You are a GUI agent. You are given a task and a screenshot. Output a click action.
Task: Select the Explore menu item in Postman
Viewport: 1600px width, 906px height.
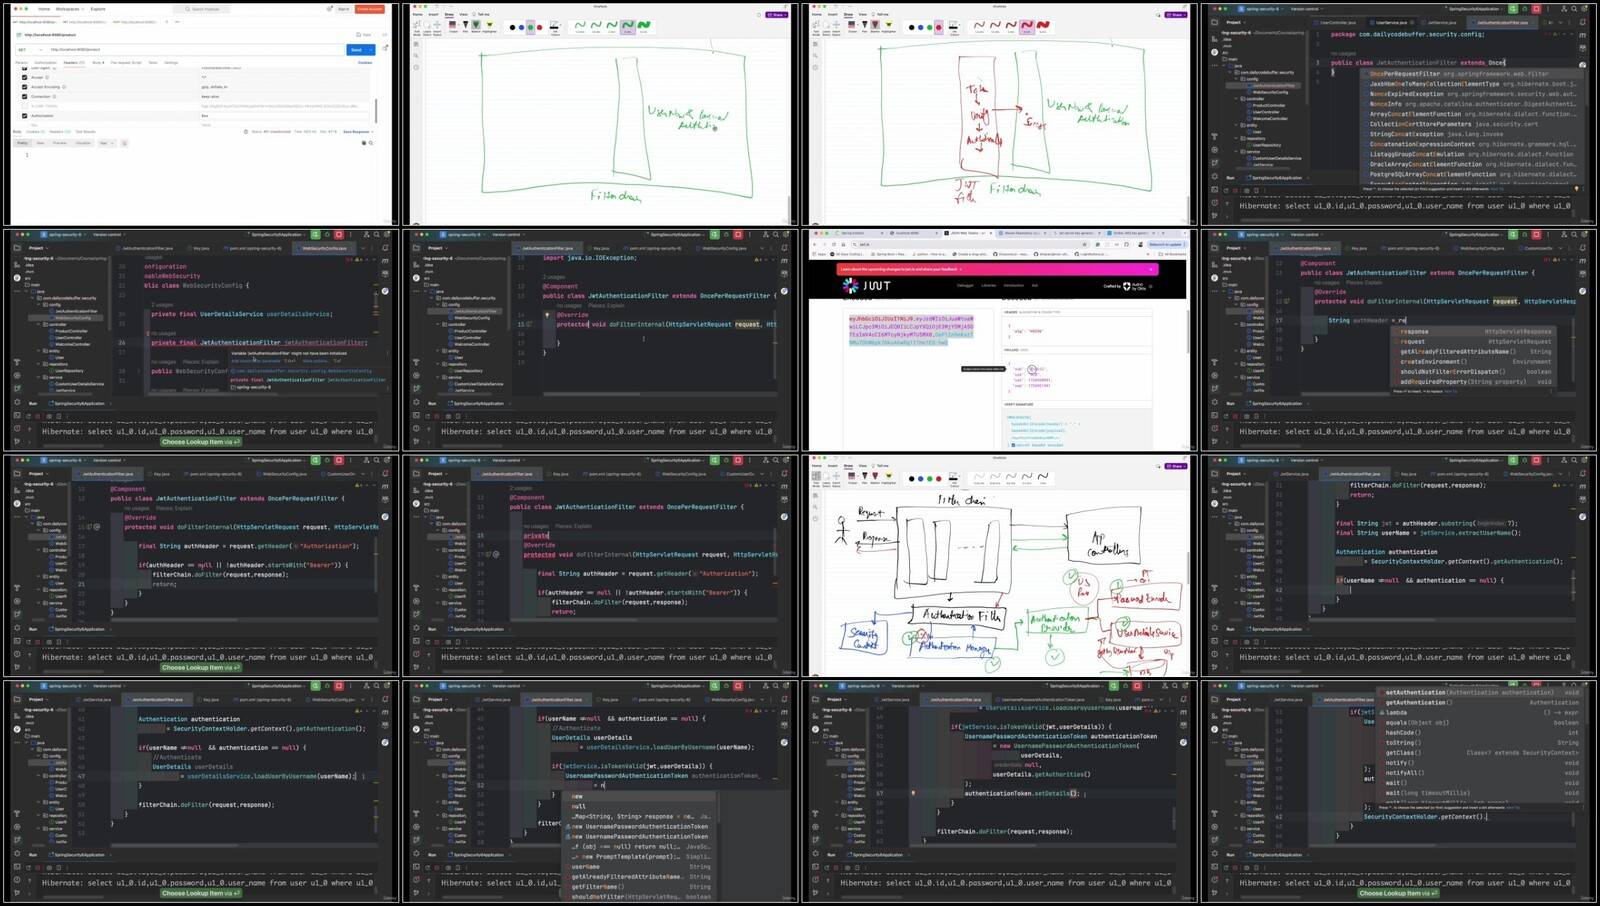(x=98, y=9)
